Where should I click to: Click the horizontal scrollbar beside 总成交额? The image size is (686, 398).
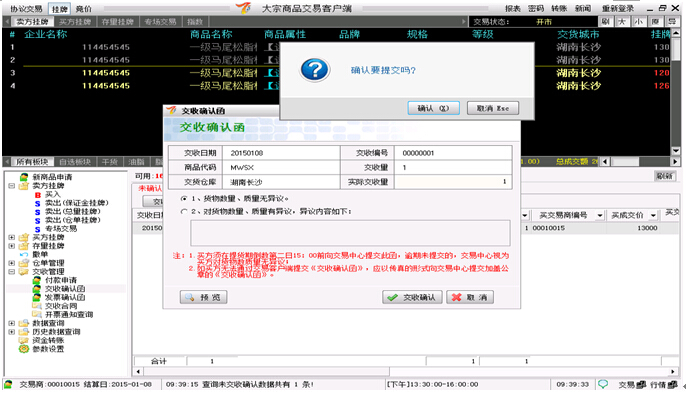[x=640, y=162]
